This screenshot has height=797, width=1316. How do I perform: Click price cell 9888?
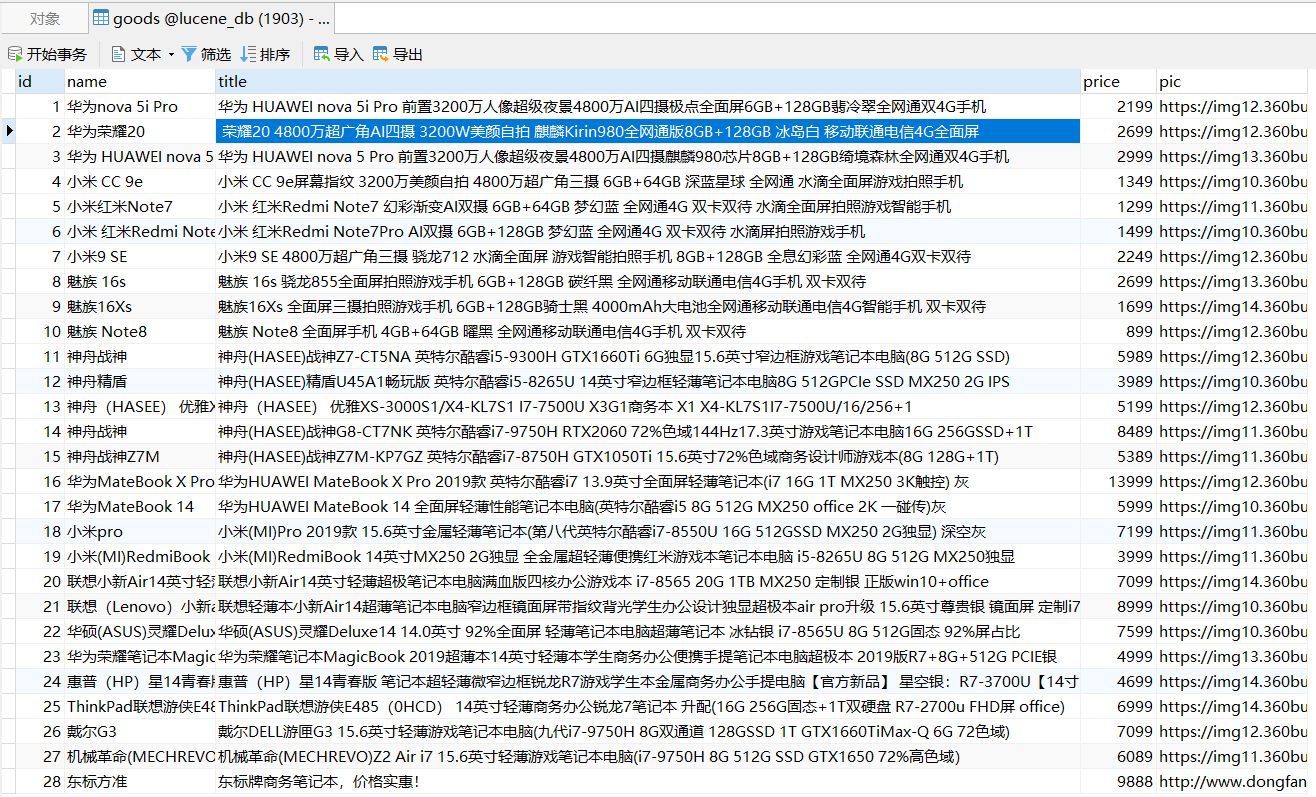(1118, 781)
